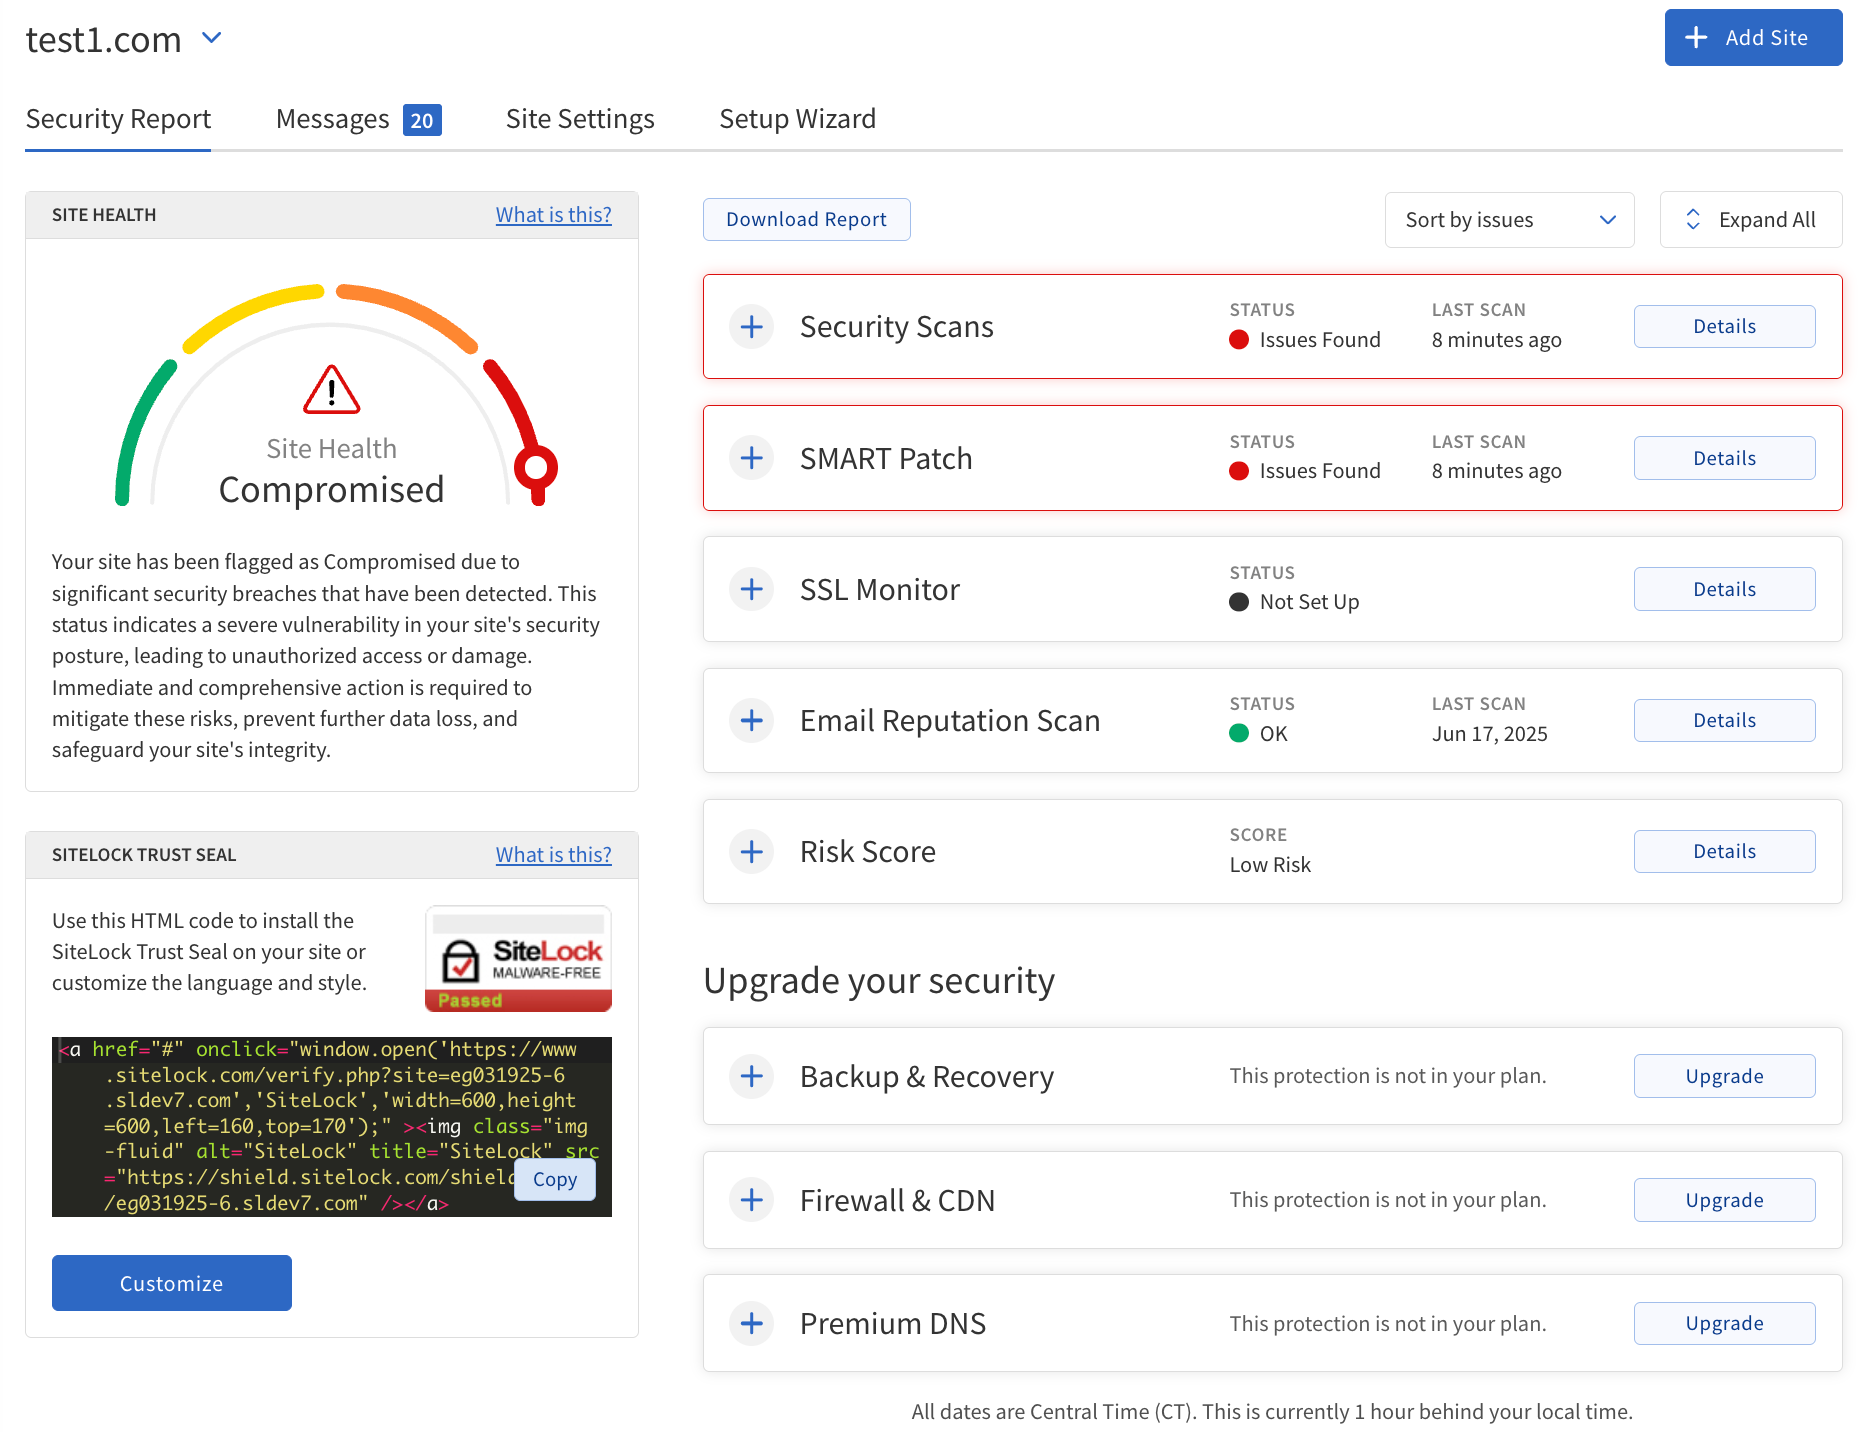Viewport: 1858px width, 1432px height.
Task: Click the Upgrade your security heading
Action: 879,981
